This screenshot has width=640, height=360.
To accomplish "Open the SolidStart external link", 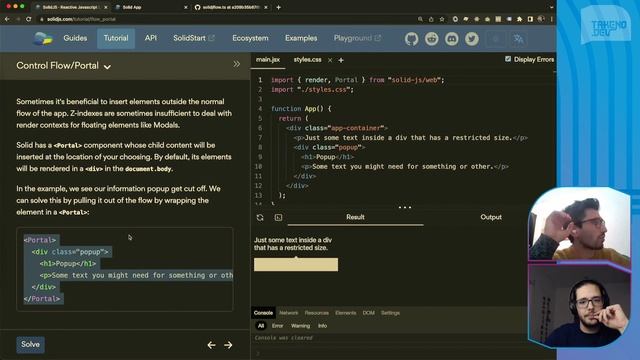I will 193,38.
